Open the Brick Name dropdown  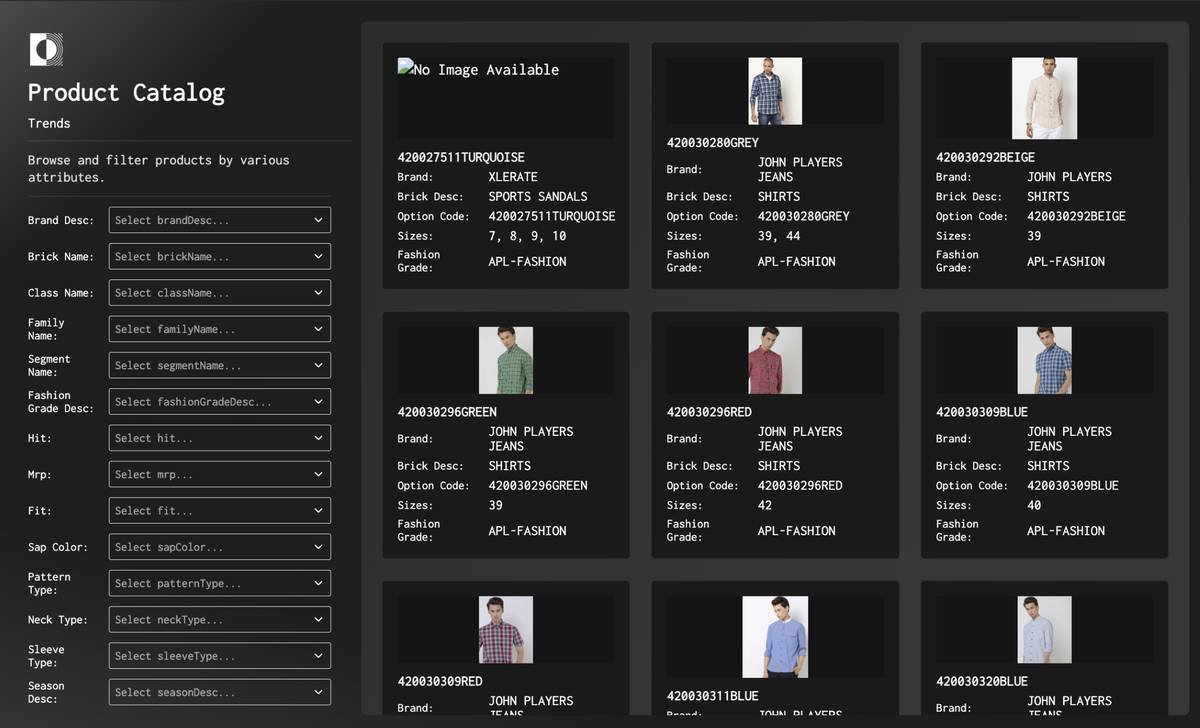click(x=219, y=257)
